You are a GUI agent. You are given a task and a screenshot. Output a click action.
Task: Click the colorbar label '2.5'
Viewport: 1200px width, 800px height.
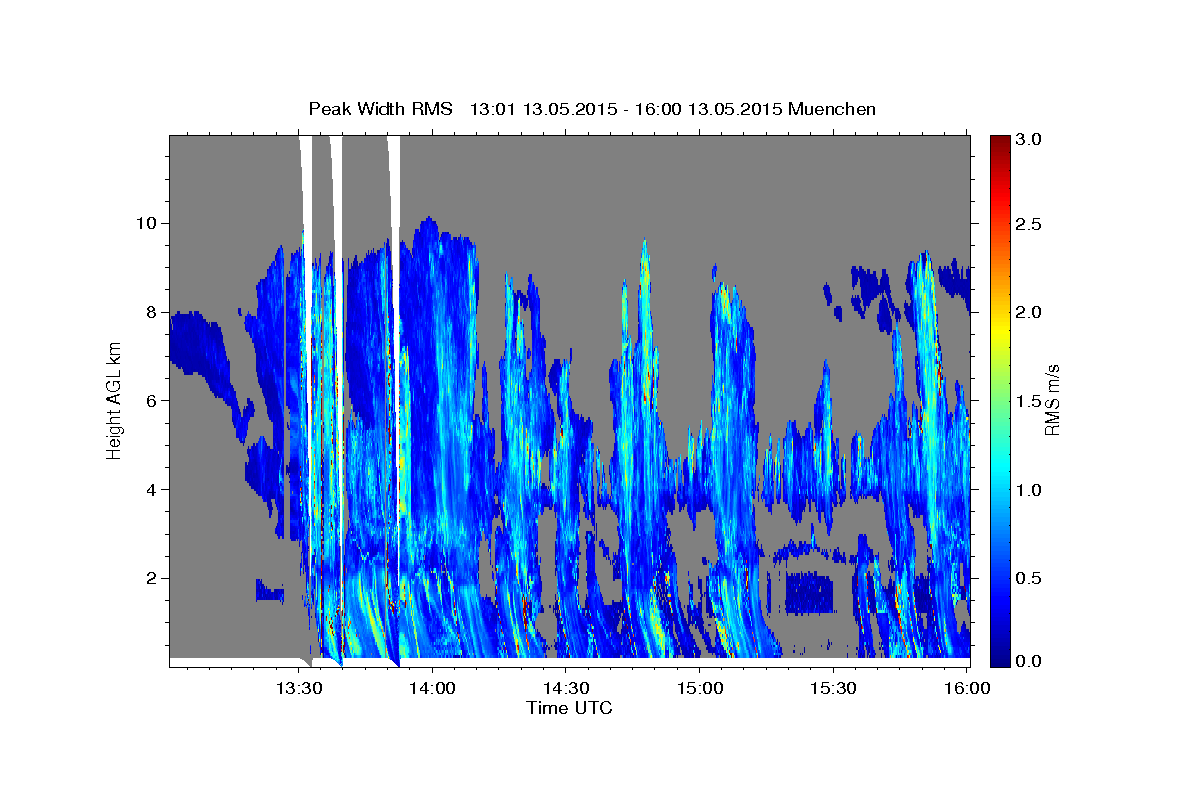tap(1029, 224)
